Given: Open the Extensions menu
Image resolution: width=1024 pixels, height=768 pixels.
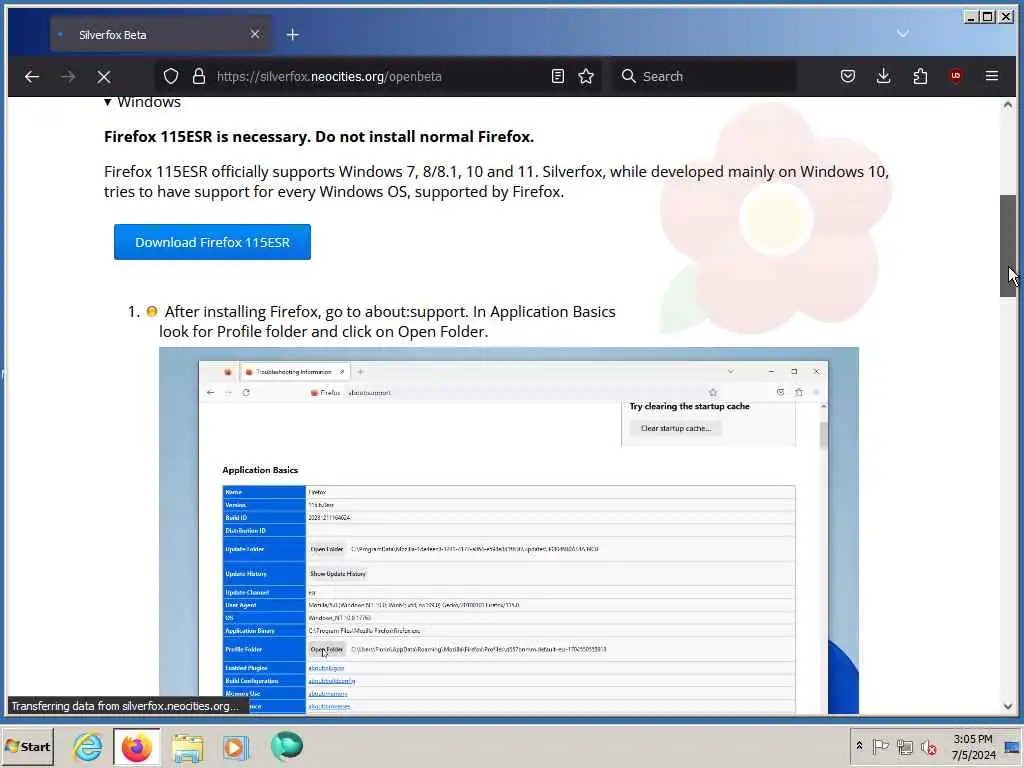Looking at the screenshot, I should 920,76.
